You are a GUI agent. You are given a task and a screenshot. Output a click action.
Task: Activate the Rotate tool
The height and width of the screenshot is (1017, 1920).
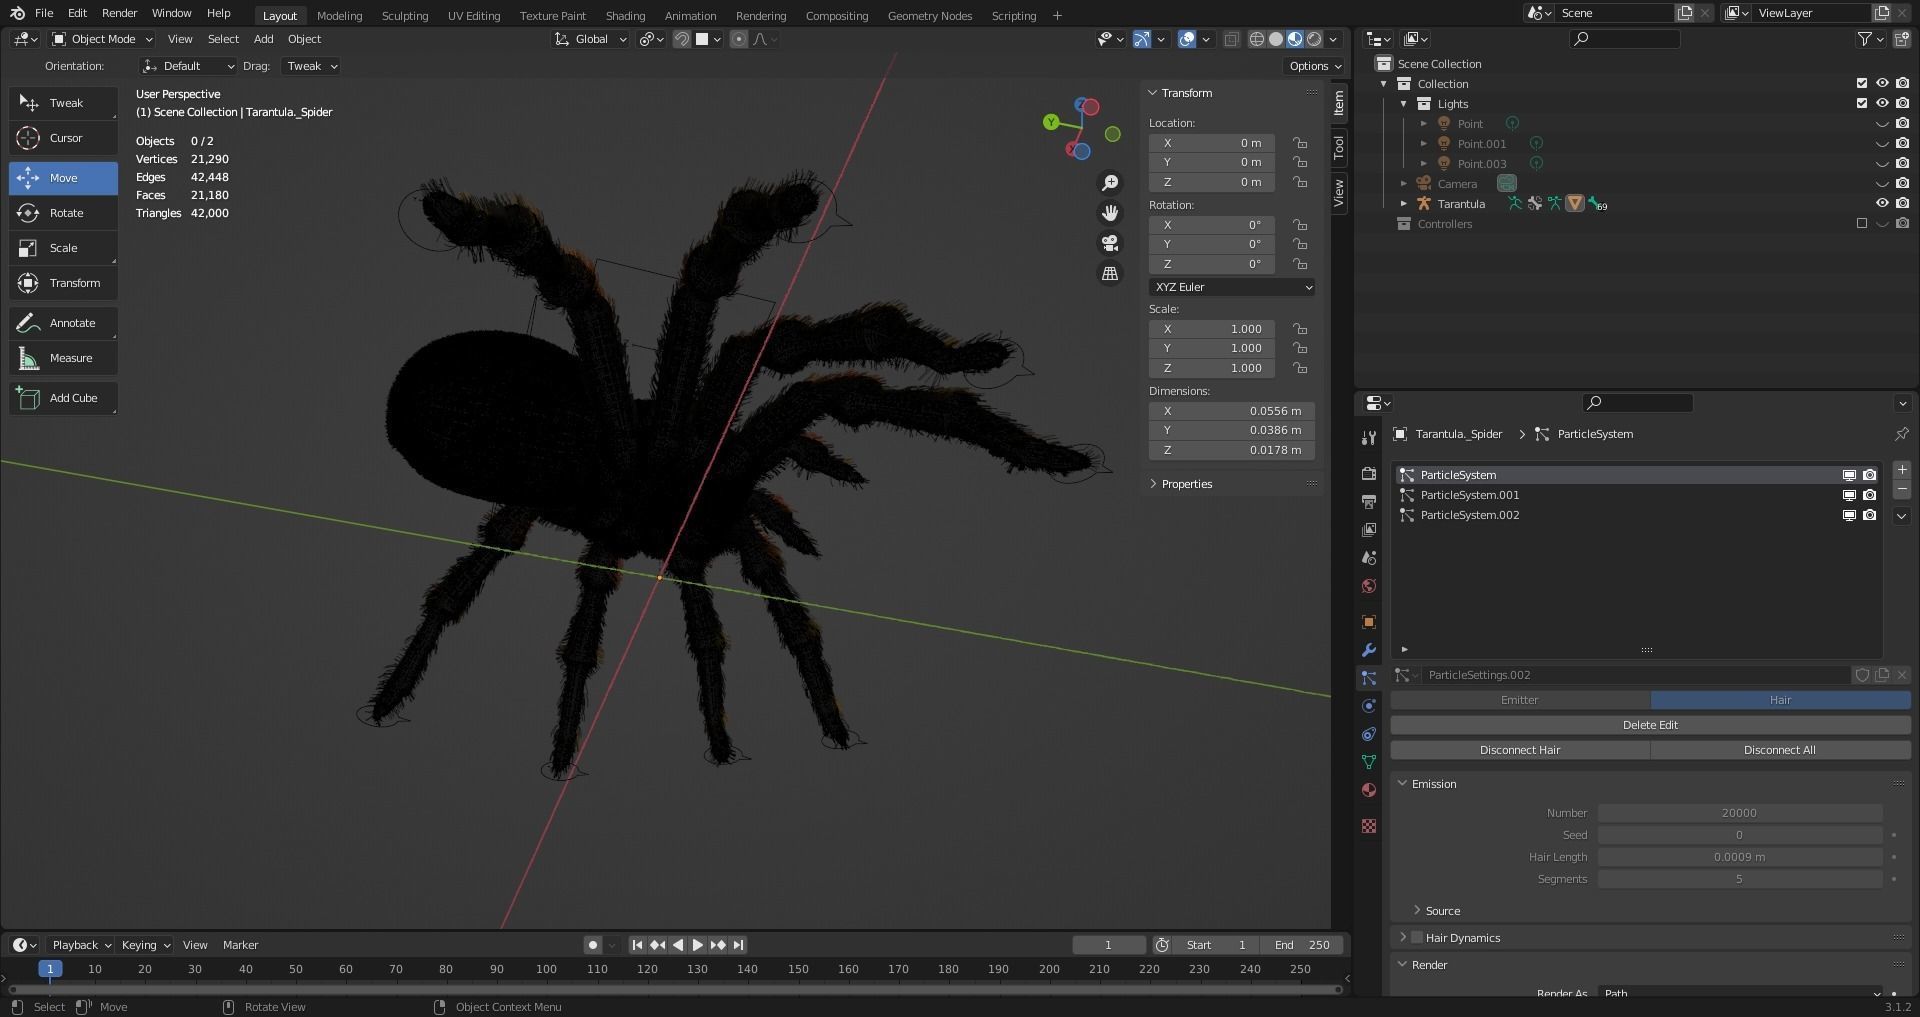(x=63, y=213)
